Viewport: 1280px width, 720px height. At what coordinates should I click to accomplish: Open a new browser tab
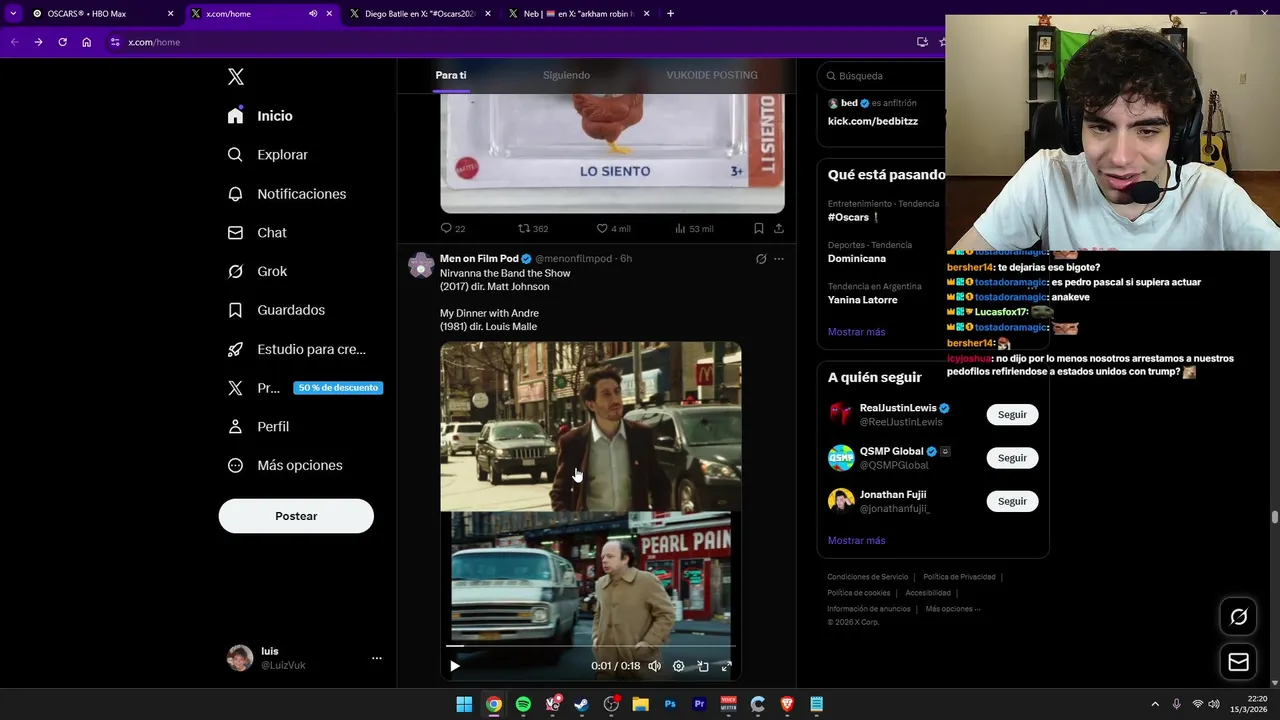click(x=670, y=14)
